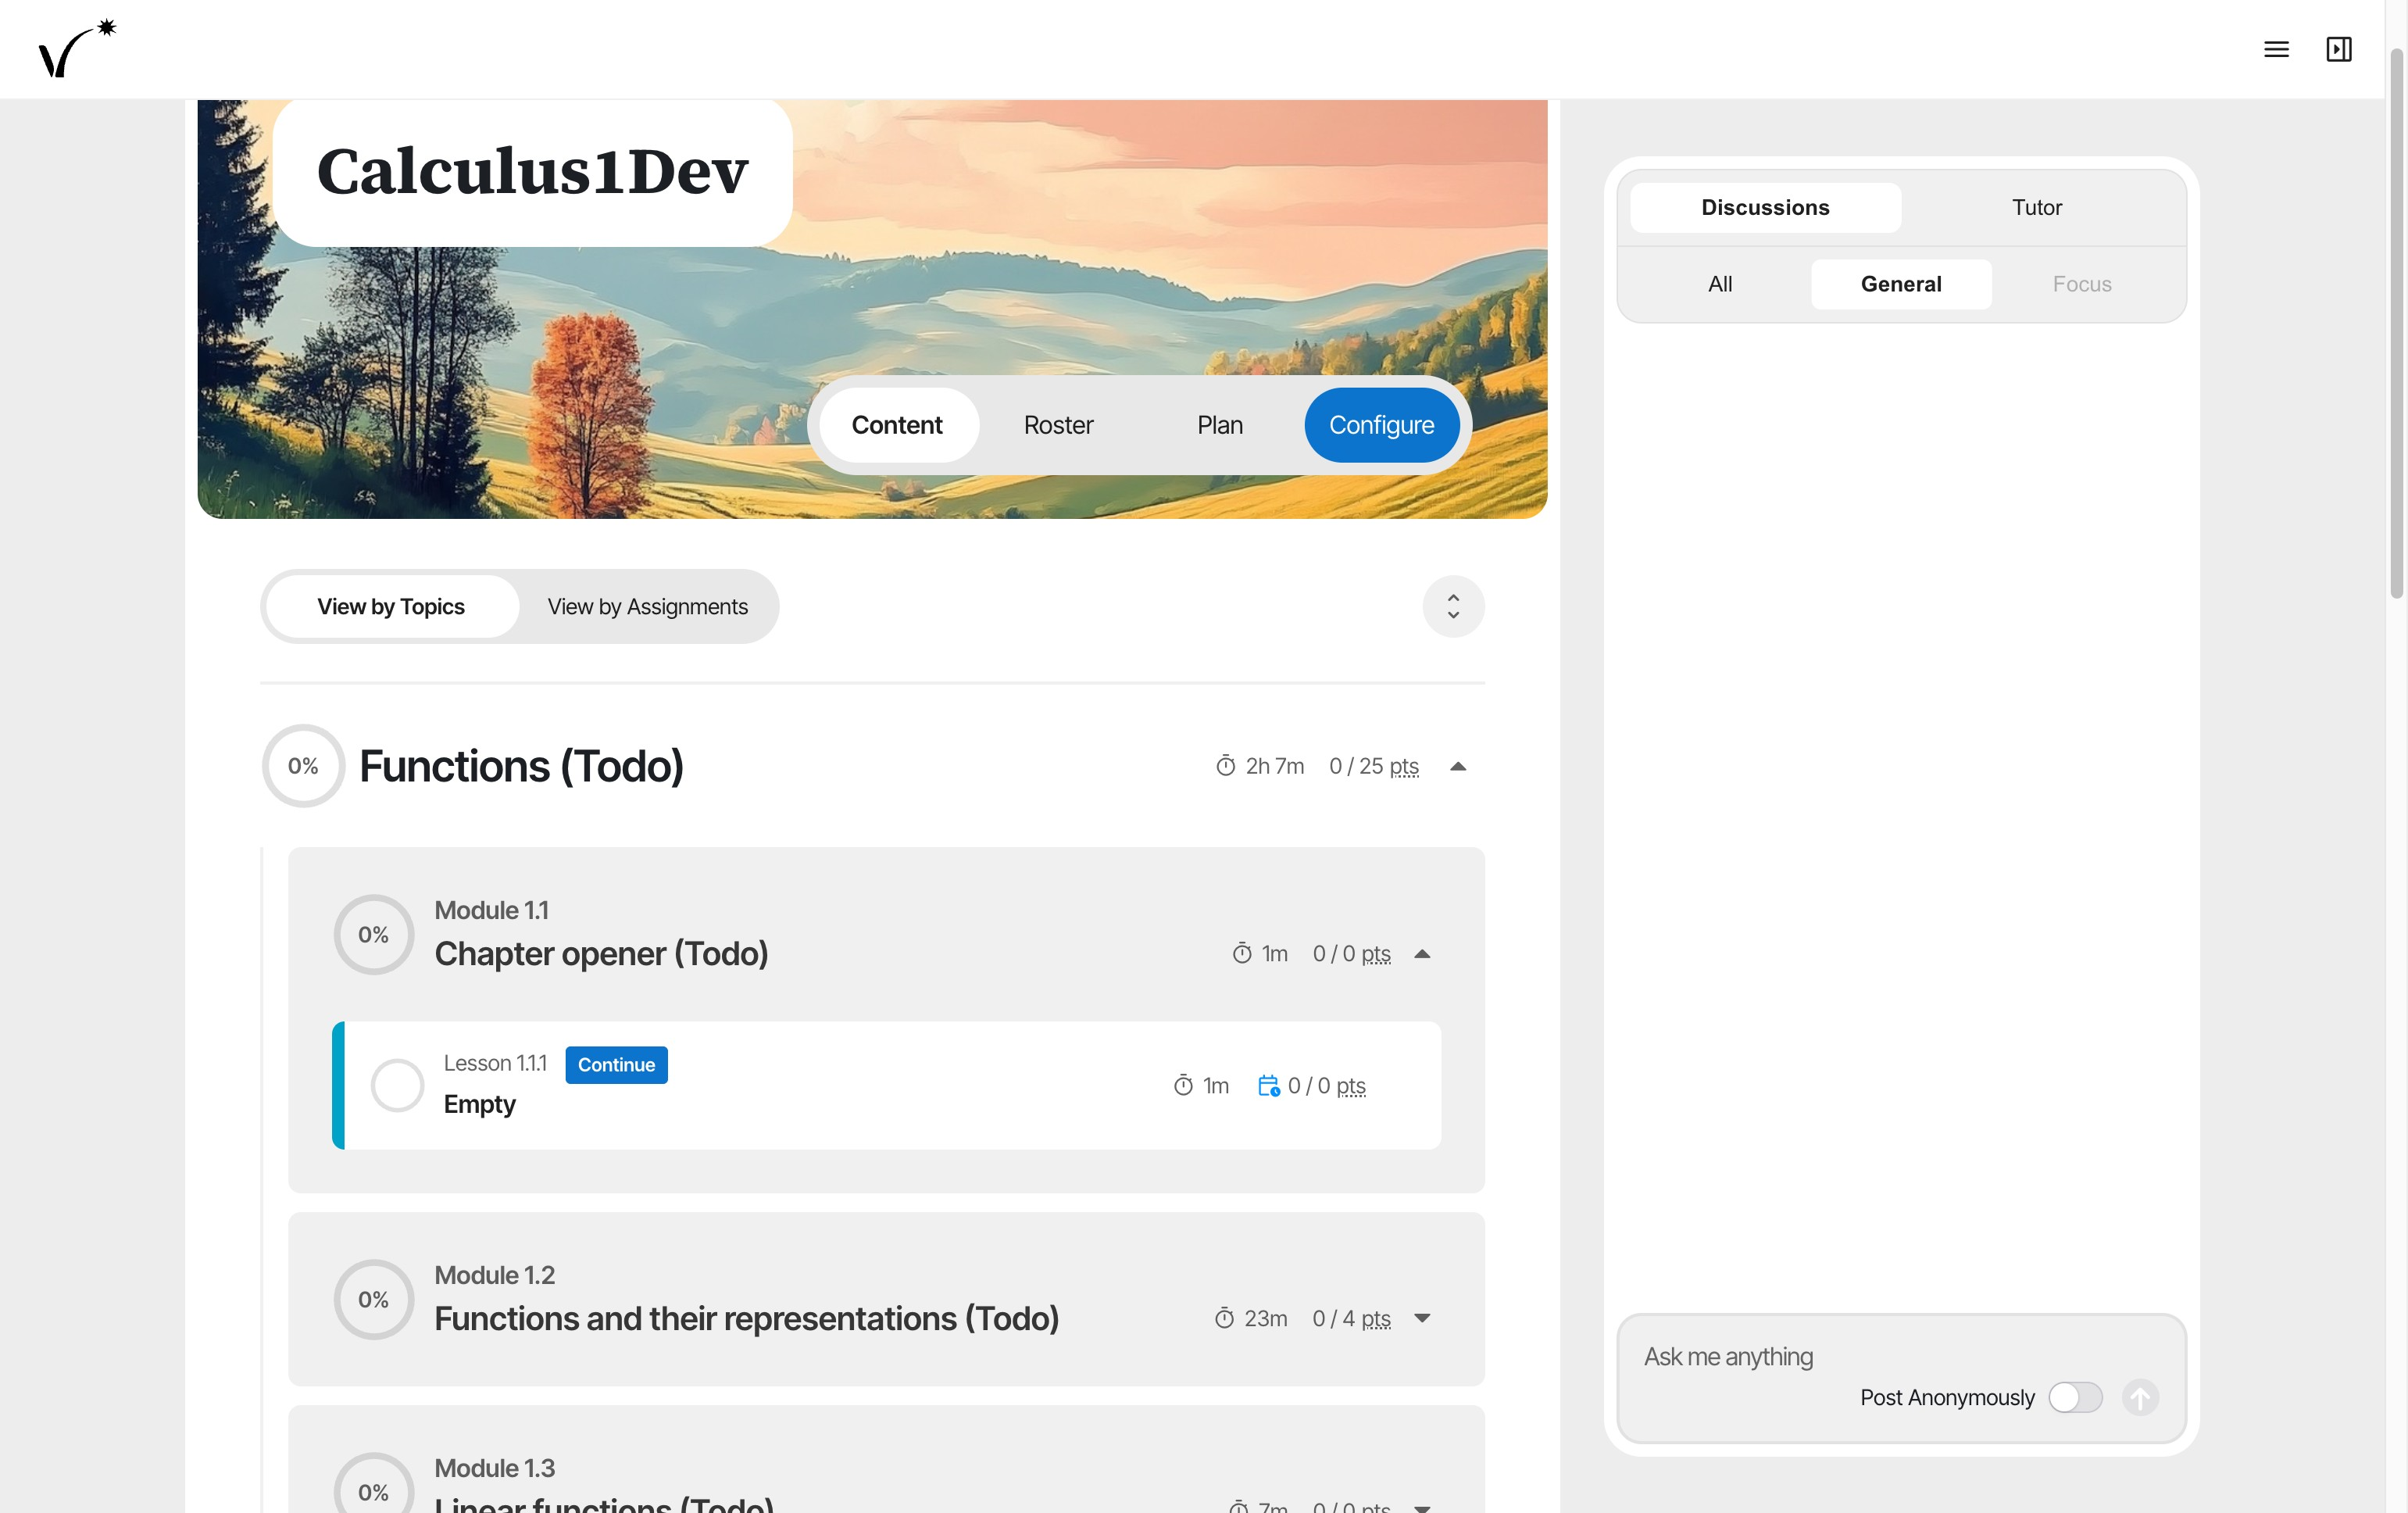2408x1513 pixels.
Task: Open the Roster tab
Action: click(x=1058, y=425)
